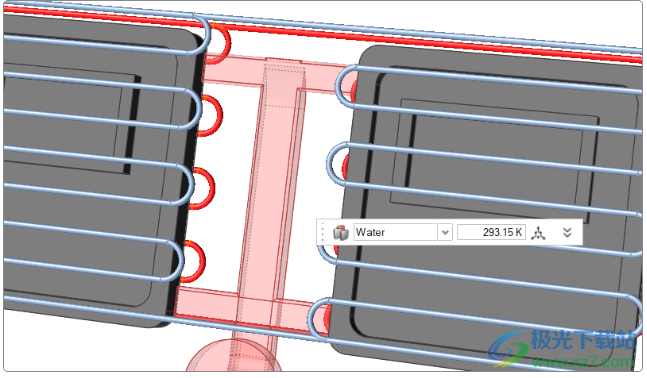Grab the dotted handle of the microdialog
The image size is (647, 378).
pyautogui.click(x=323, y=233)
